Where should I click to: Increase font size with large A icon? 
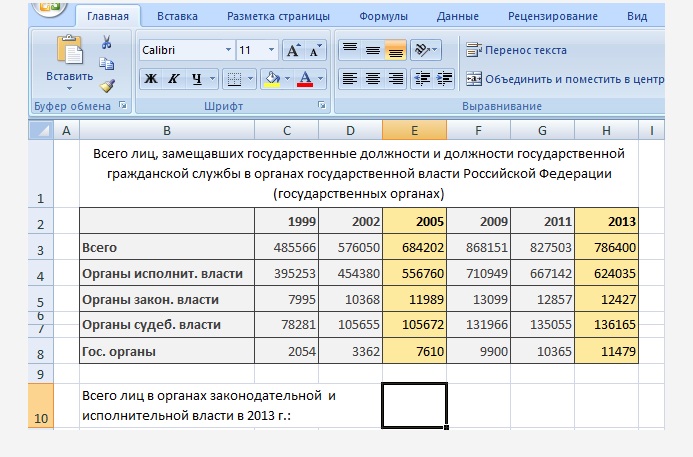(293, 50)
